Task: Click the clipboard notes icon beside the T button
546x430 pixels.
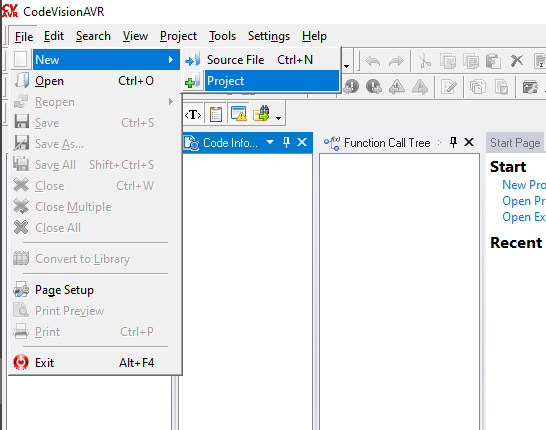Action: 216,114
